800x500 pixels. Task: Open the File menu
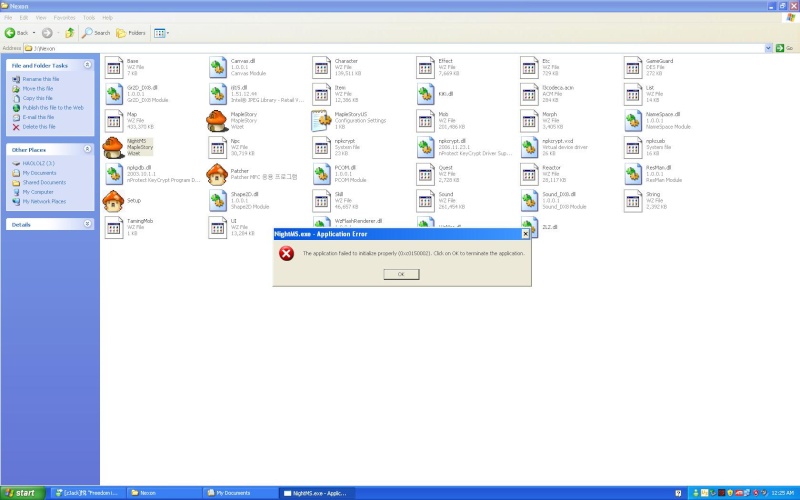8,17
